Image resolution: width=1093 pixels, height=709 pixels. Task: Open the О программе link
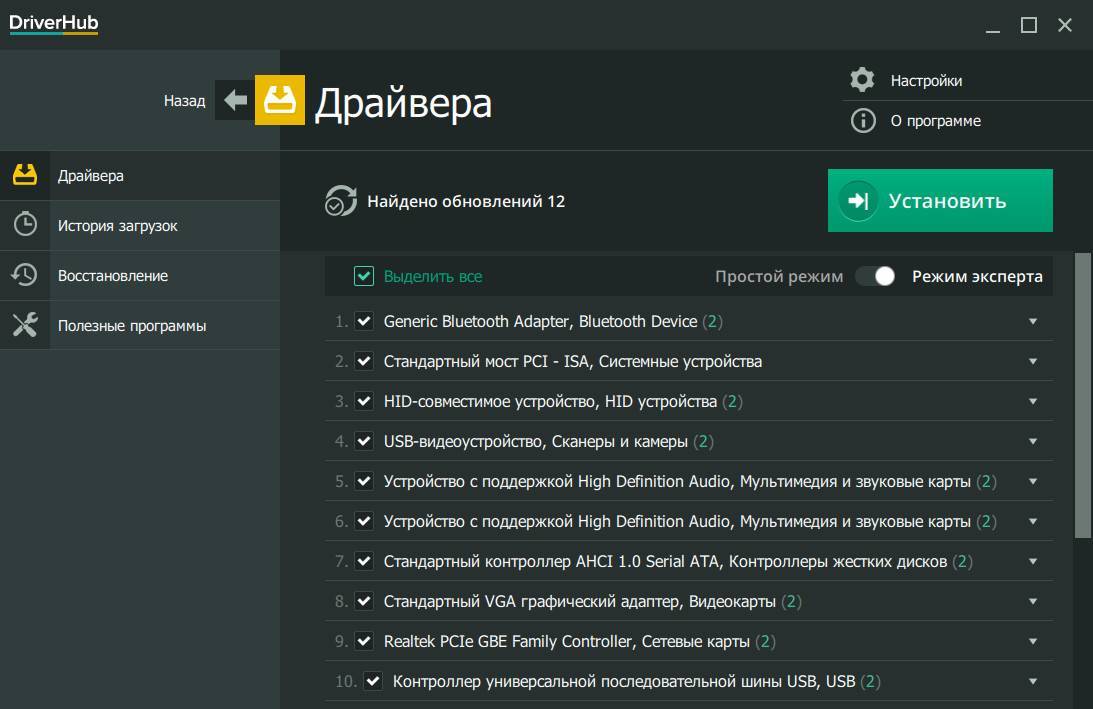click(935, 121)
